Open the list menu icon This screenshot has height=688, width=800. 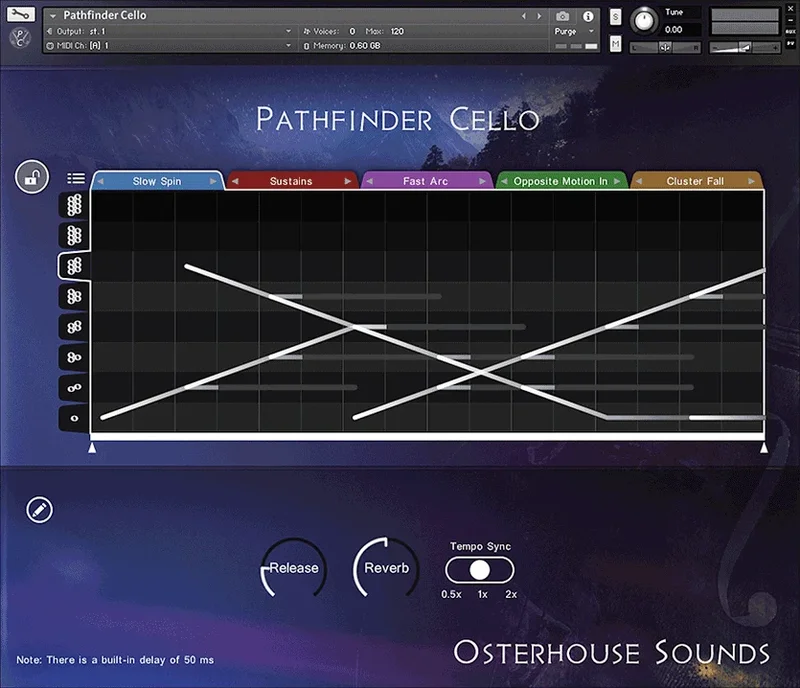click(x=76, y=178)
